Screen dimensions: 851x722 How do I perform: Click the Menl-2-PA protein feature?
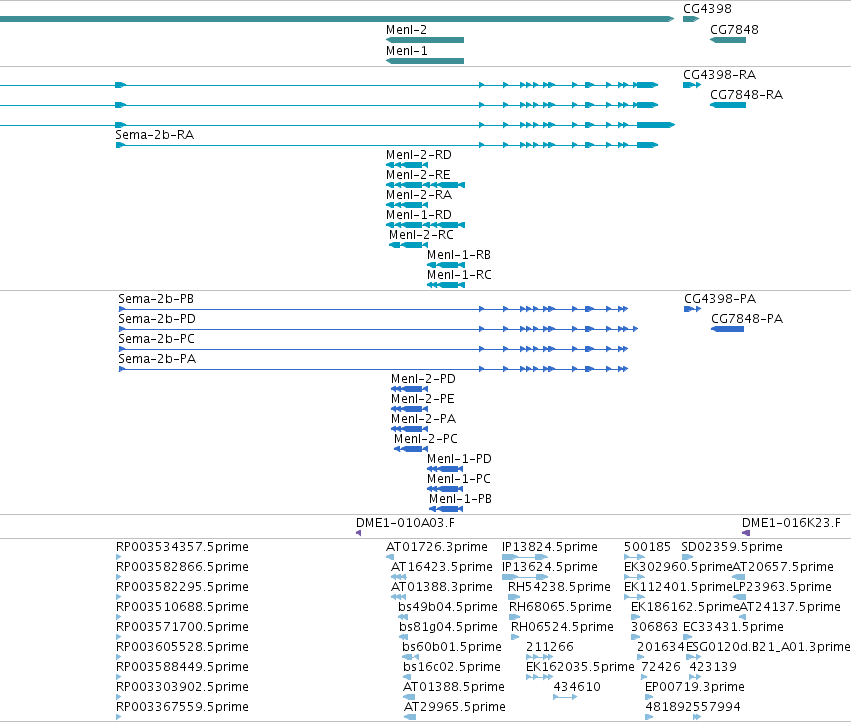click(x=410, y=429)
